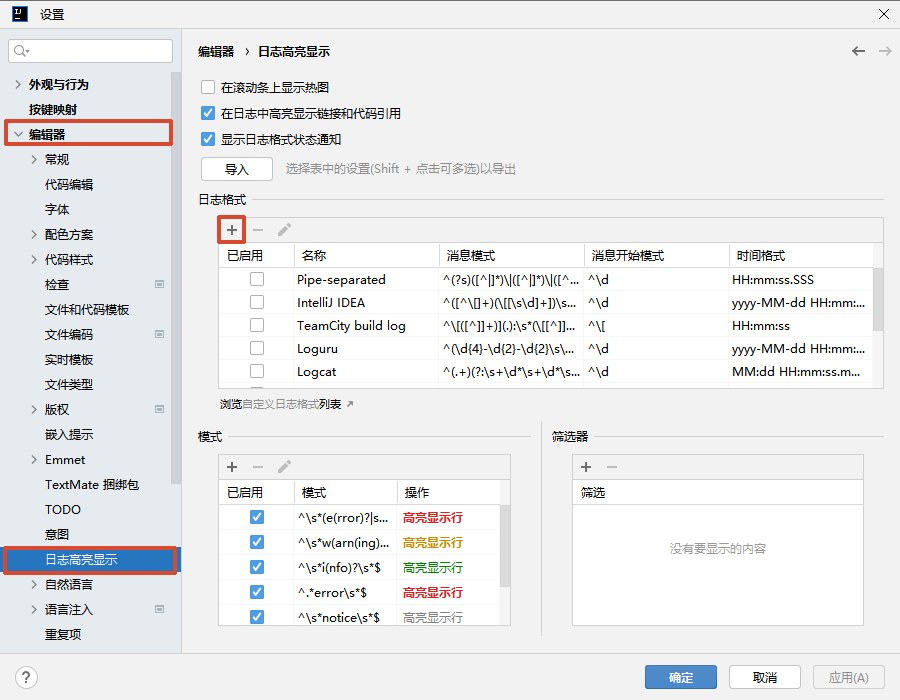Collapse the 编辑器 tree node

[17, 135]
